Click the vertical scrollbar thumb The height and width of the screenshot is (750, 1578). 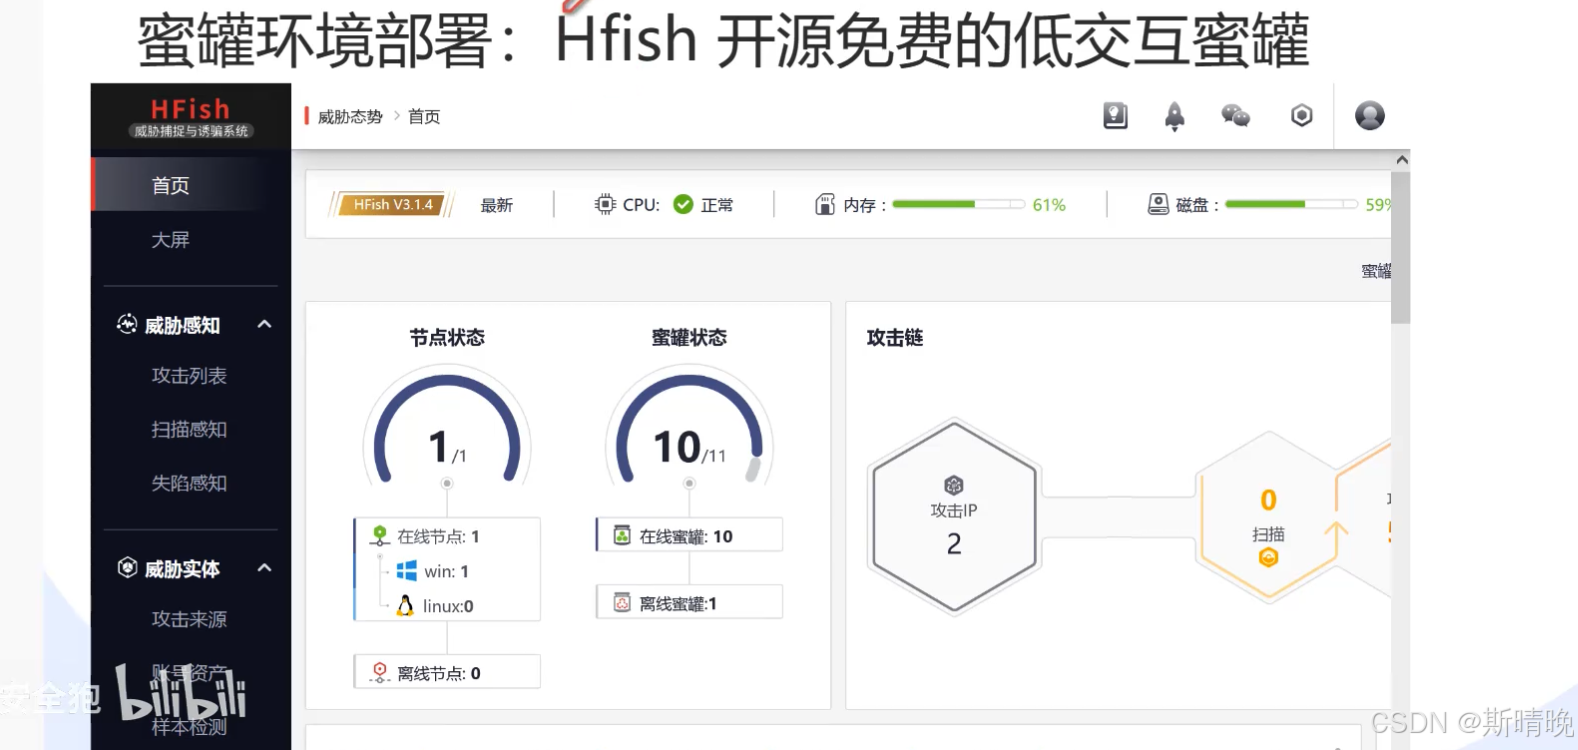click(1401, 247)
